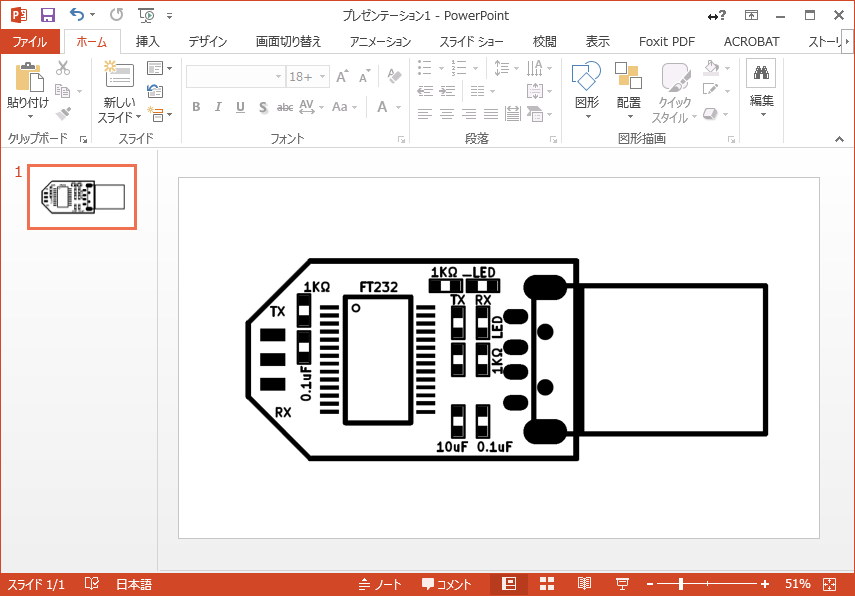The height and width of the screenshot is (596, 855).
Task: Switch to the Foxit PDF tab
Action: point(666,41)
